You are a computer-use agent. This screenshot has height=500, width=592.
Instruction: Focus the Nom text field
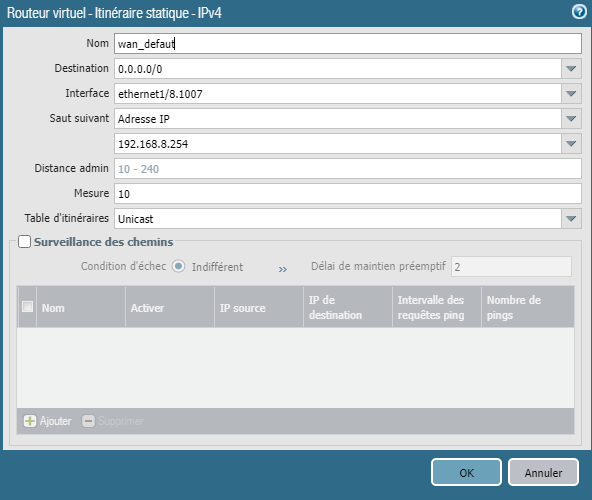click(x=348, y=43)
